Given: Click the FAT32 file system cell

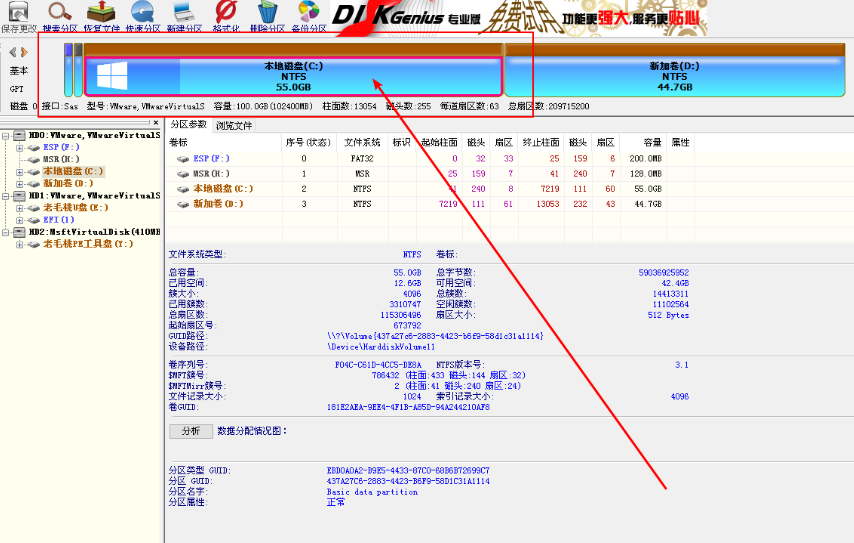Looking at the screenshot, I should point(362,158).
